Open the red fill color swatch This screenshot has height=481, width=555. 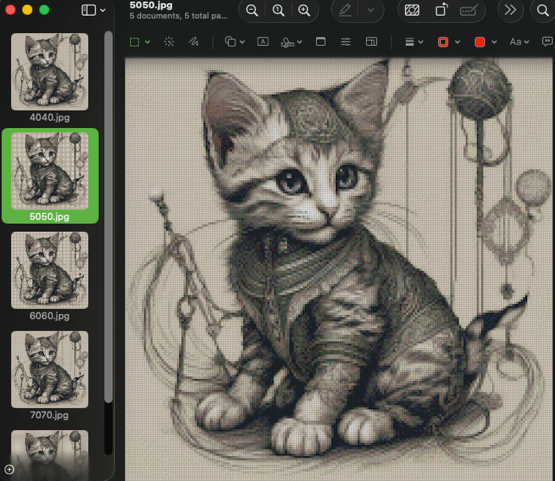[485, 42]
